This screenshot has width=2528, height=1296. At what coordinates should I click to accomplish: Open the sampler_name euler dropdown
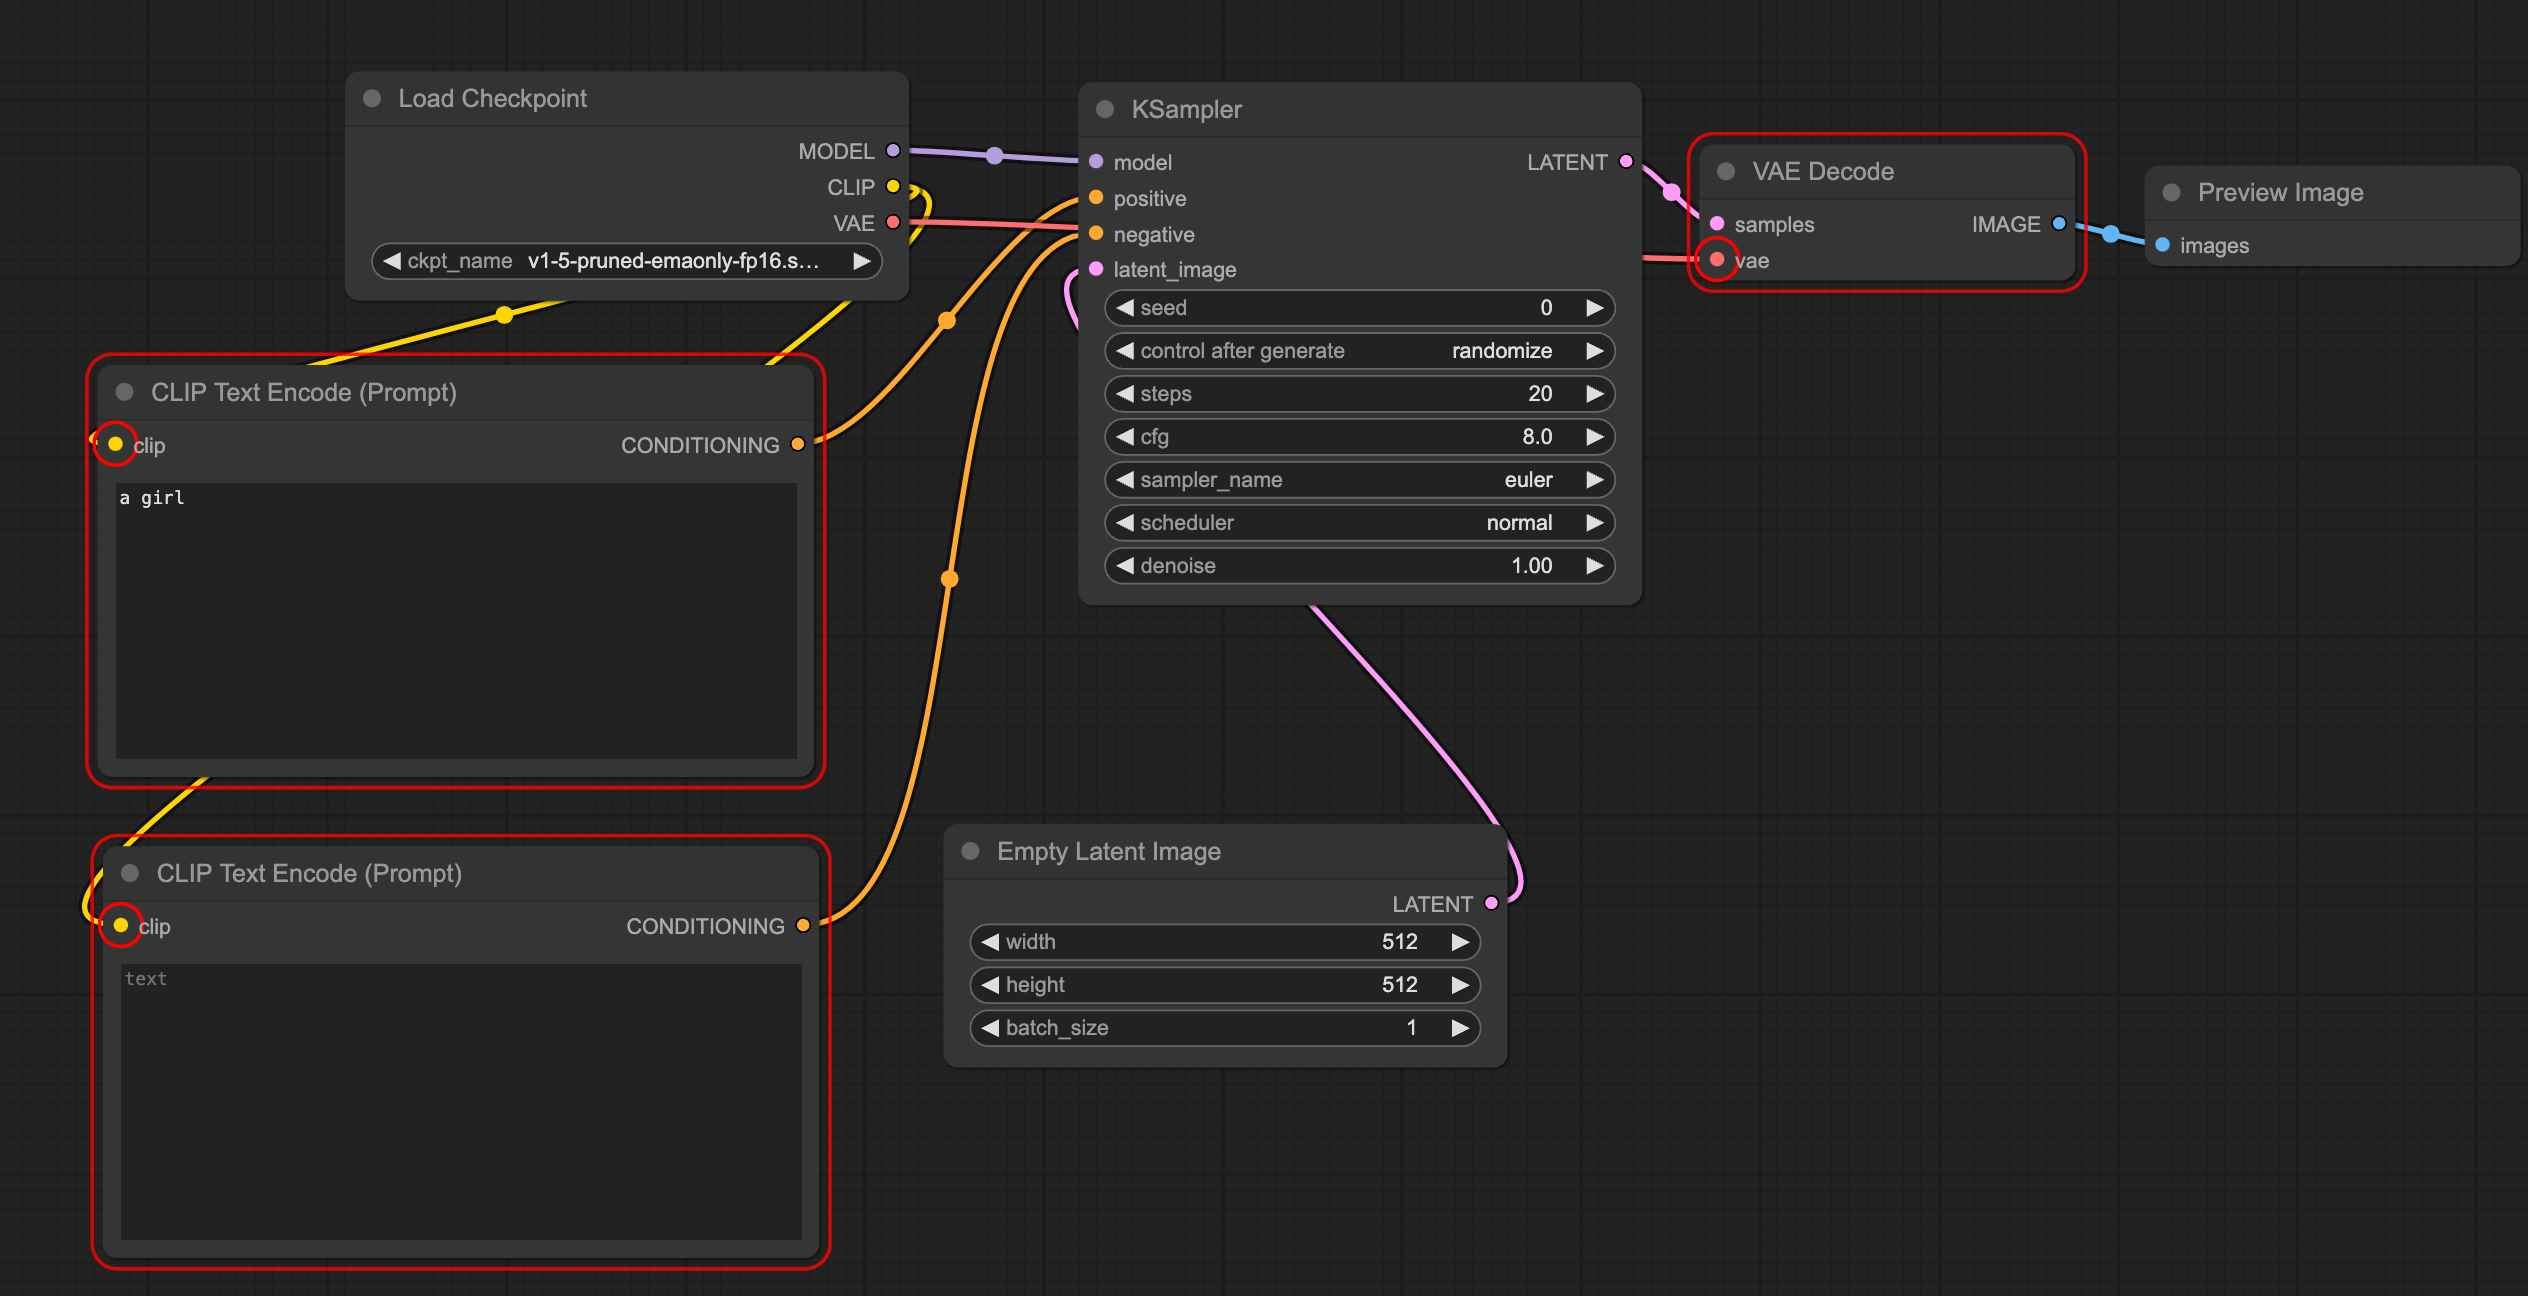(1360, 480)
